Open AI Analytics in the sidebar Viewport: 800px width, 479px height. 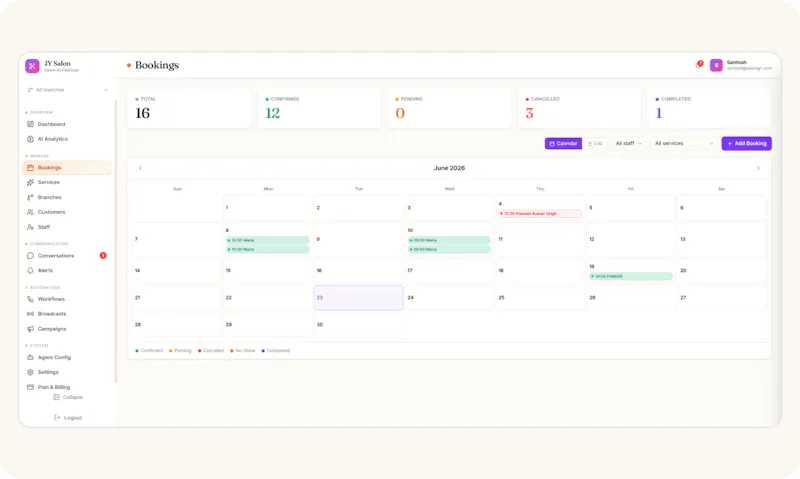(67, 139)
